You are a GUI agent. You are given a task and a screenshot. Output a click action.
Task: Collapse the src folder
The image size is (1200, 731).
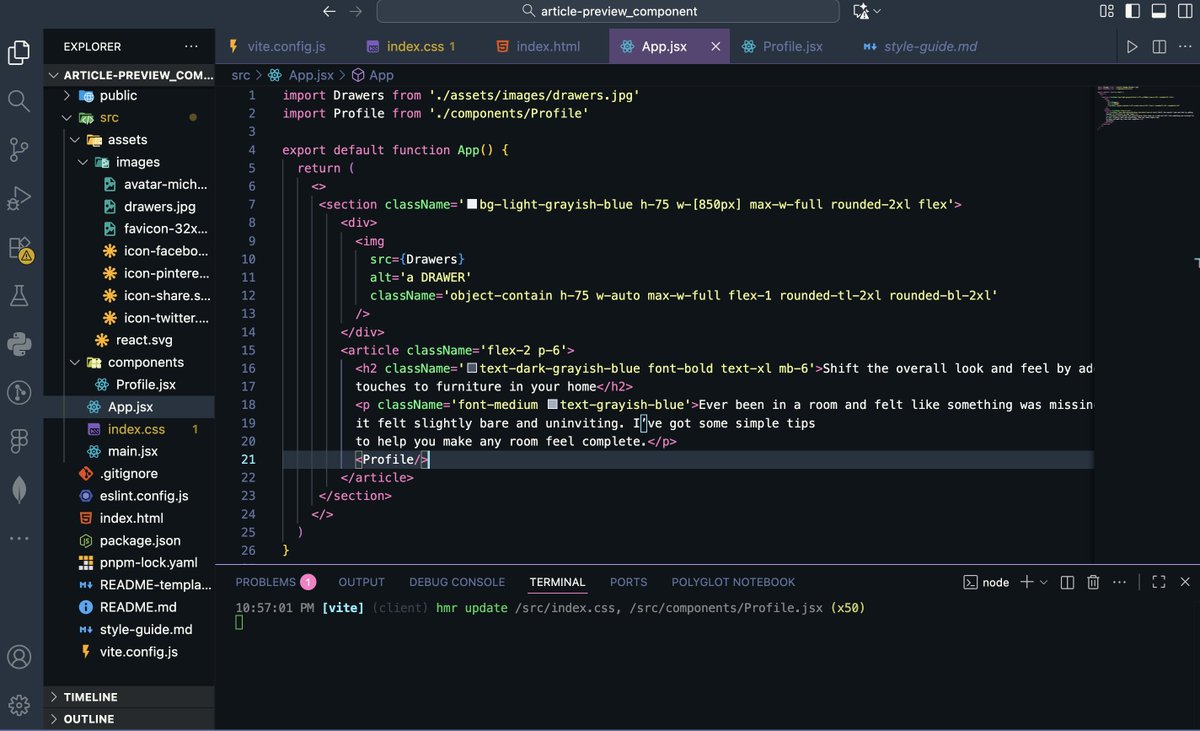127,118
